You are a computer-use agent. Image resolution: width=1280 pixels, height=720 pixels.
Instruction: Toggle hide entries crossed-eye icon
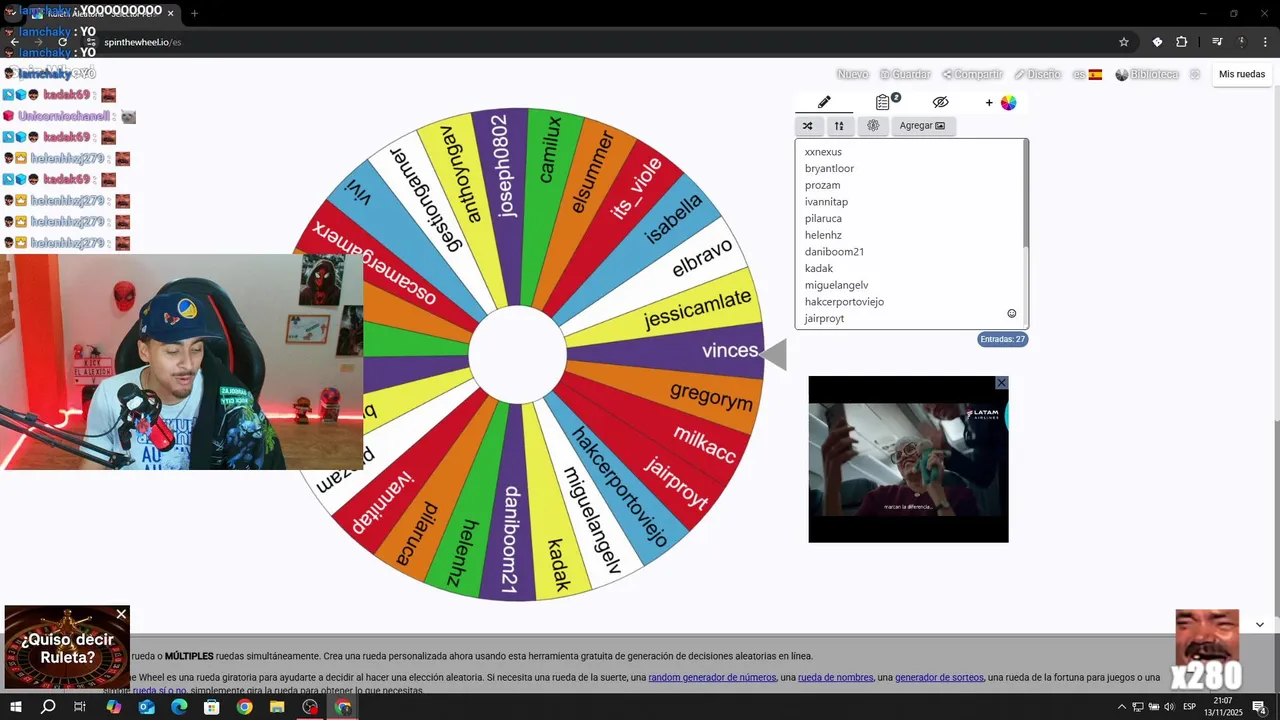pyautogui.click(x=940, y=102)
